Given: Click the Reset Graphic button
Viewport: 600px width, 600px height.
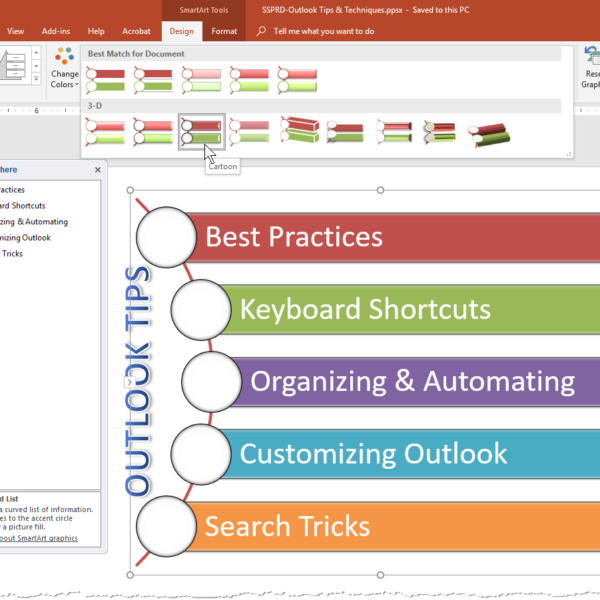Looking at the screenshot, I should pos(591,68).
